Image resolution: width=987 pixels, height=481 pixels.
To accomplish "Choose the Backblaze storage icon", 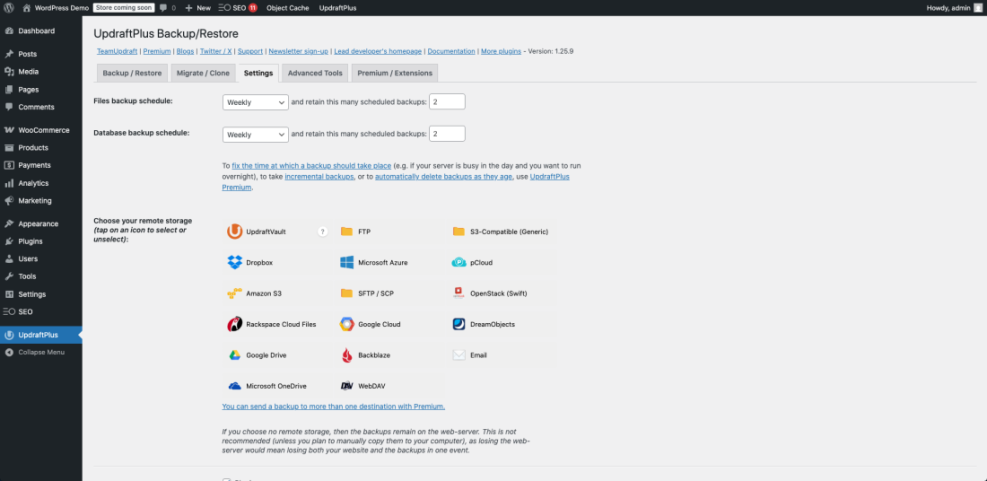I will click(x=346, y=355).
